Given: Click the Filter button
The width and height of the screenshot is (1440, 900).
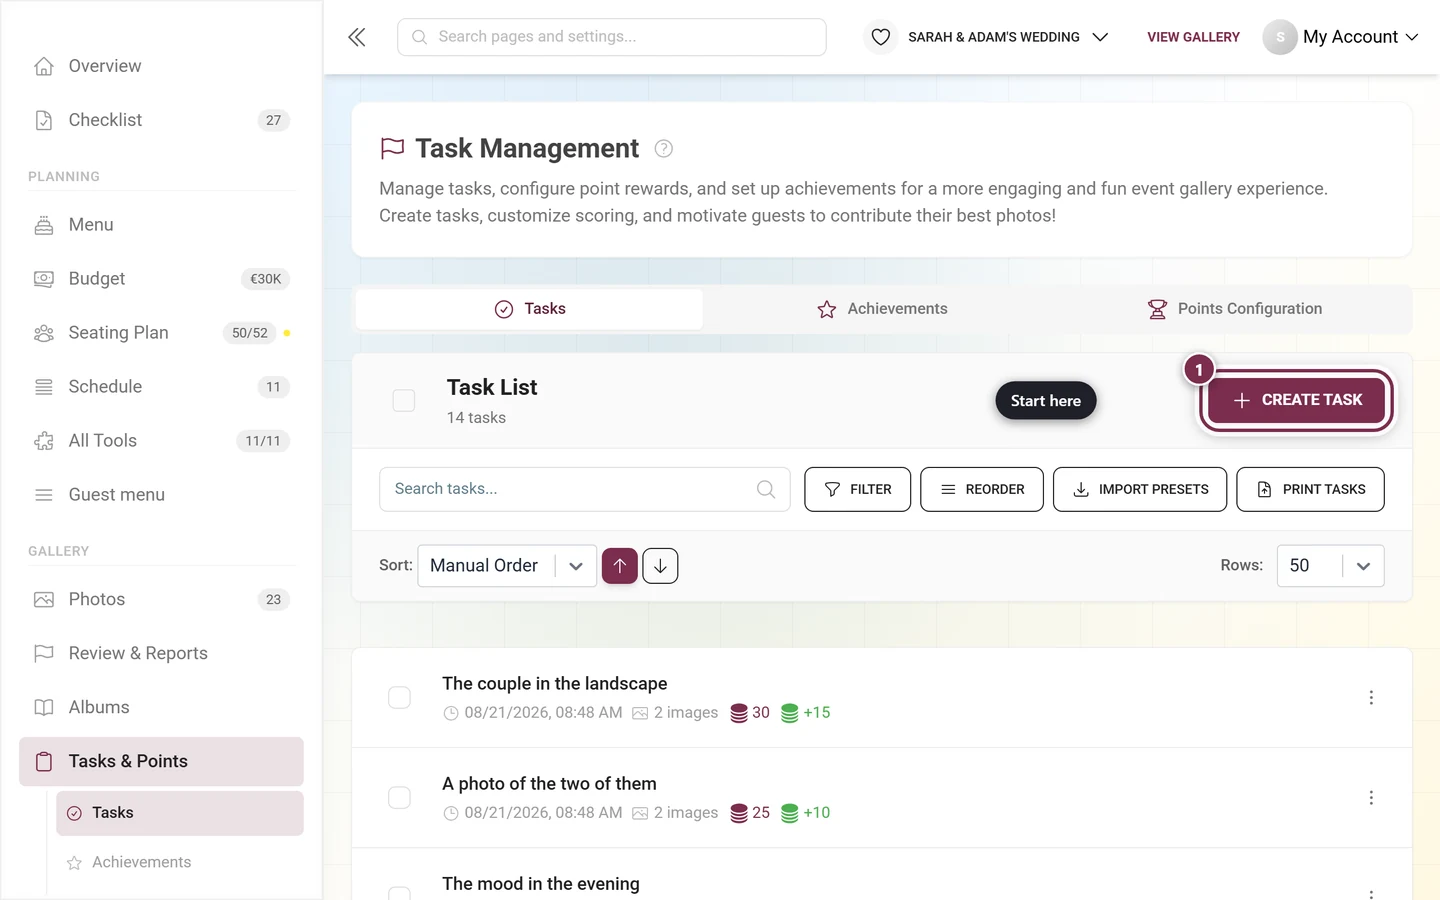Looking at the screenshot, I should coord(858,489).
